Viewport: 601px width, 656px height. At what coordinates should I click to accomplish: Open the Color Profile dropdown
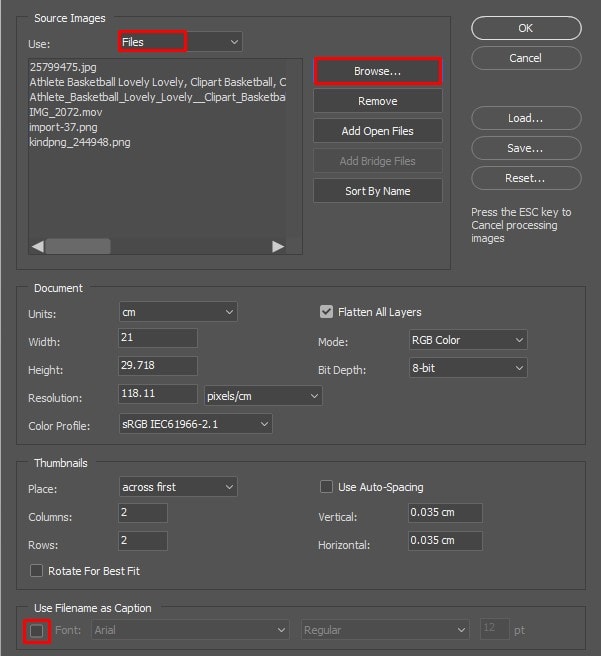(196, 424)
